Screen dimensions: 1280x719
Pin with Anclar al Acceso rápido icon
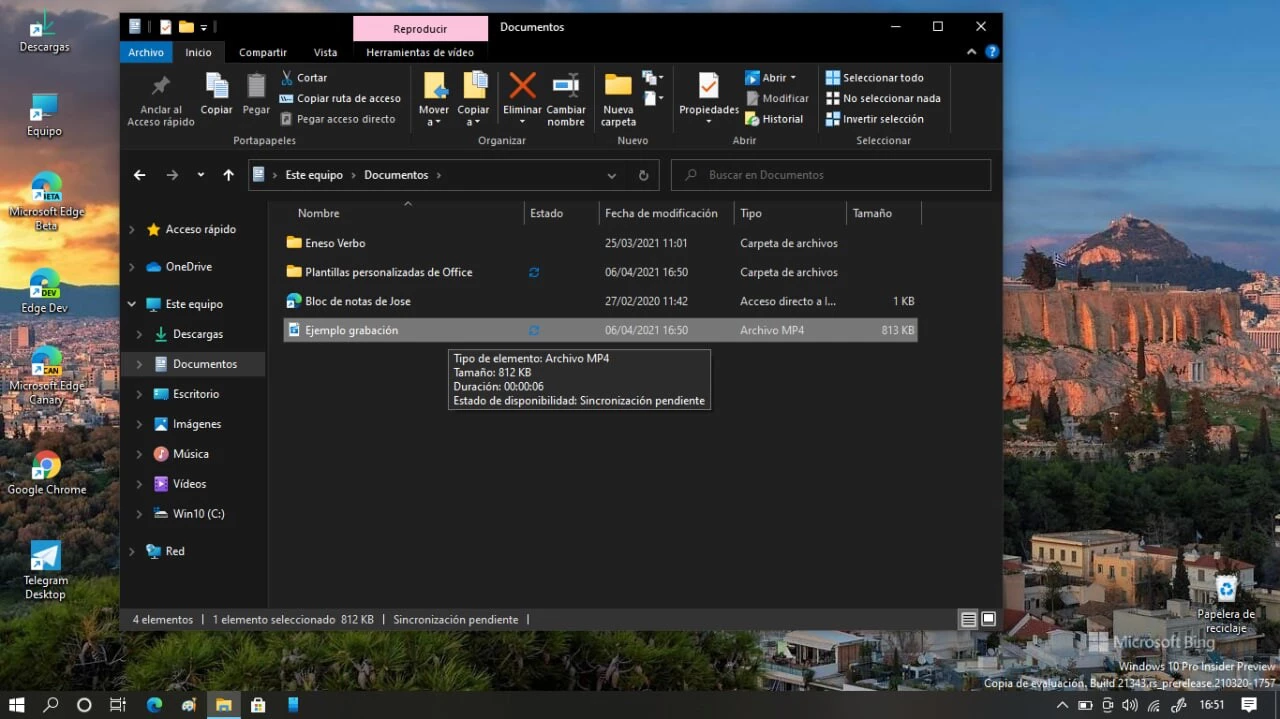coord(160,87)
